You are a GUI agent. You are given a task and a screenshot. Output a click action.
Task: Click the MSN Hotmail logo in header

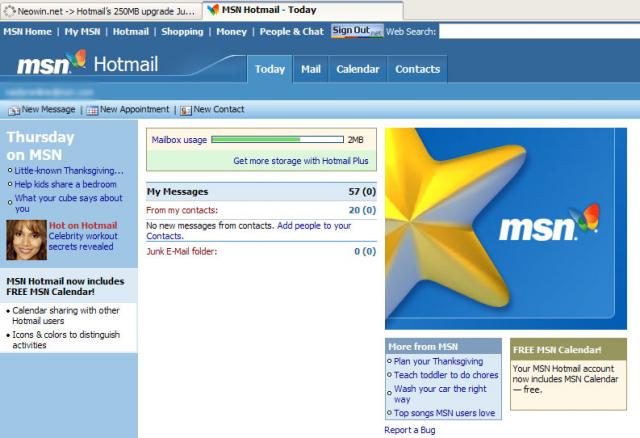click(x=87, y=63)
